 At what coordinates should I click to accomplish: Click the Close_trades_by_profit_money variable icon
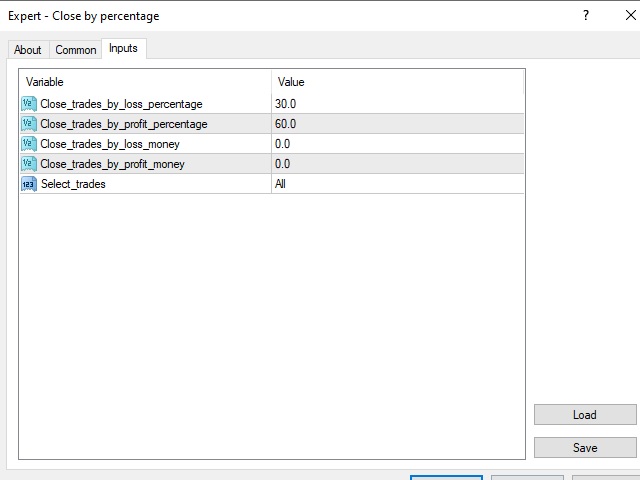coord(28,164)
